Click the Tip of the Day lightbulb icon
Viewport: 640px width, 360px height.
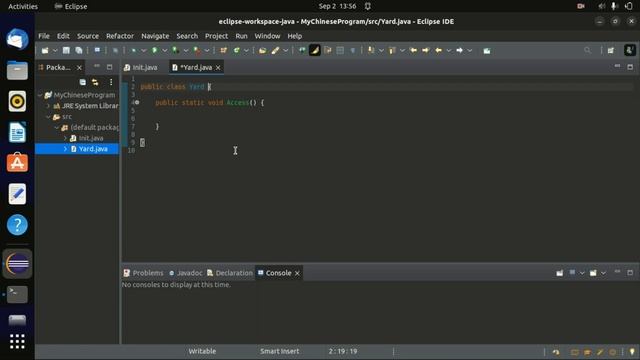coord(632,351)
